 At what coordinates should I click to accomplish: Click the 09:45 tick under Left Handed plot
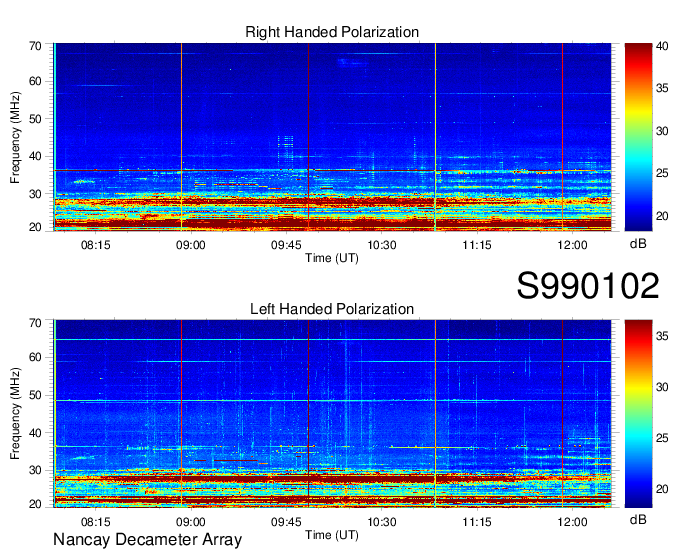point(286,522)
